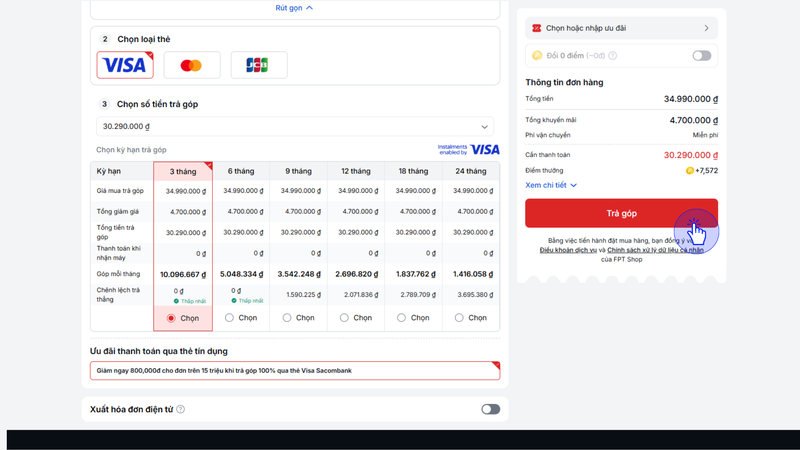
Task: Click the 10.096.667 đ monthly payment value
Action: tap(183, 274)
